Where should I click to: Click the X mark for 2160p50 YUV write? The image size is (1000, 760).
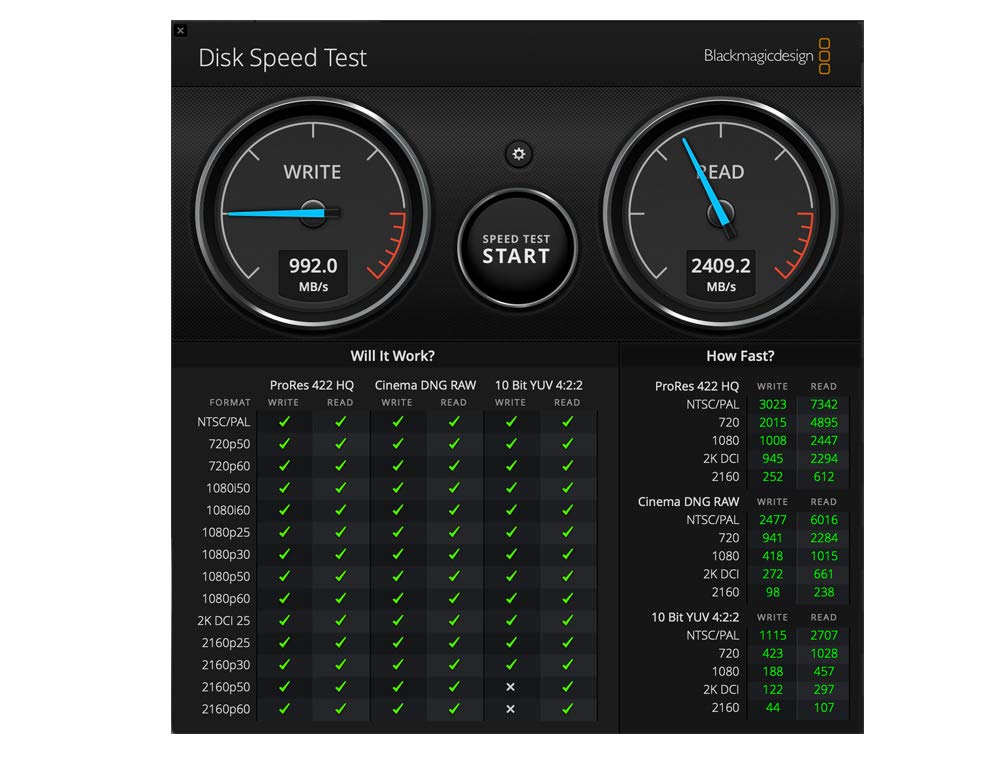pos(510,687)
